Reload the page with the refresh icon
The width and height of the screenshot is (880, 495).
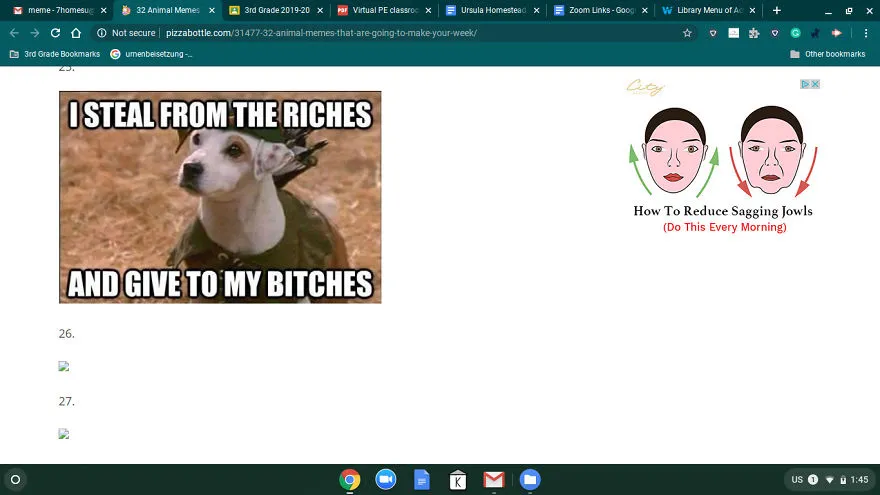pyautogui.click(x=55, y=33)
